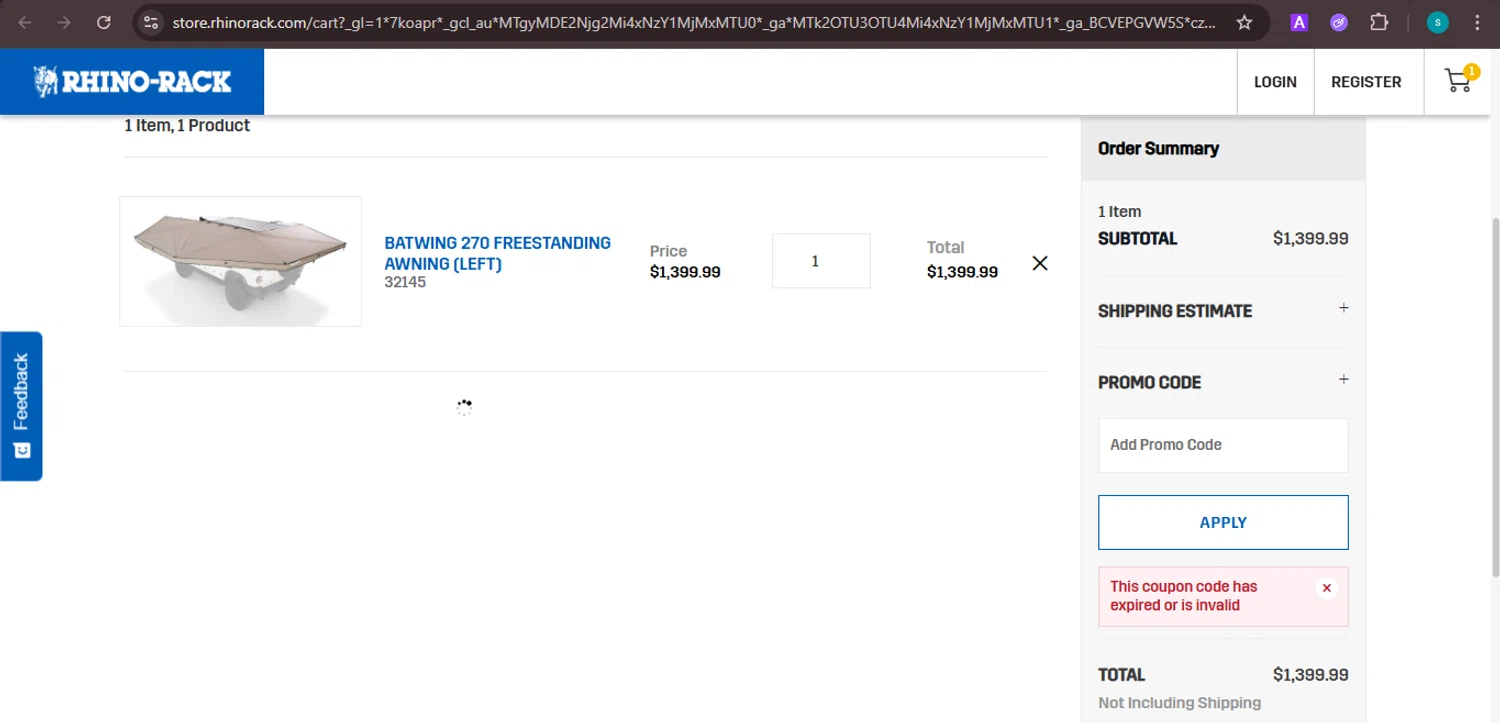
Task: Click the SUBTOTAL amount $1,399.99
Action: [x=1310, y=239]
